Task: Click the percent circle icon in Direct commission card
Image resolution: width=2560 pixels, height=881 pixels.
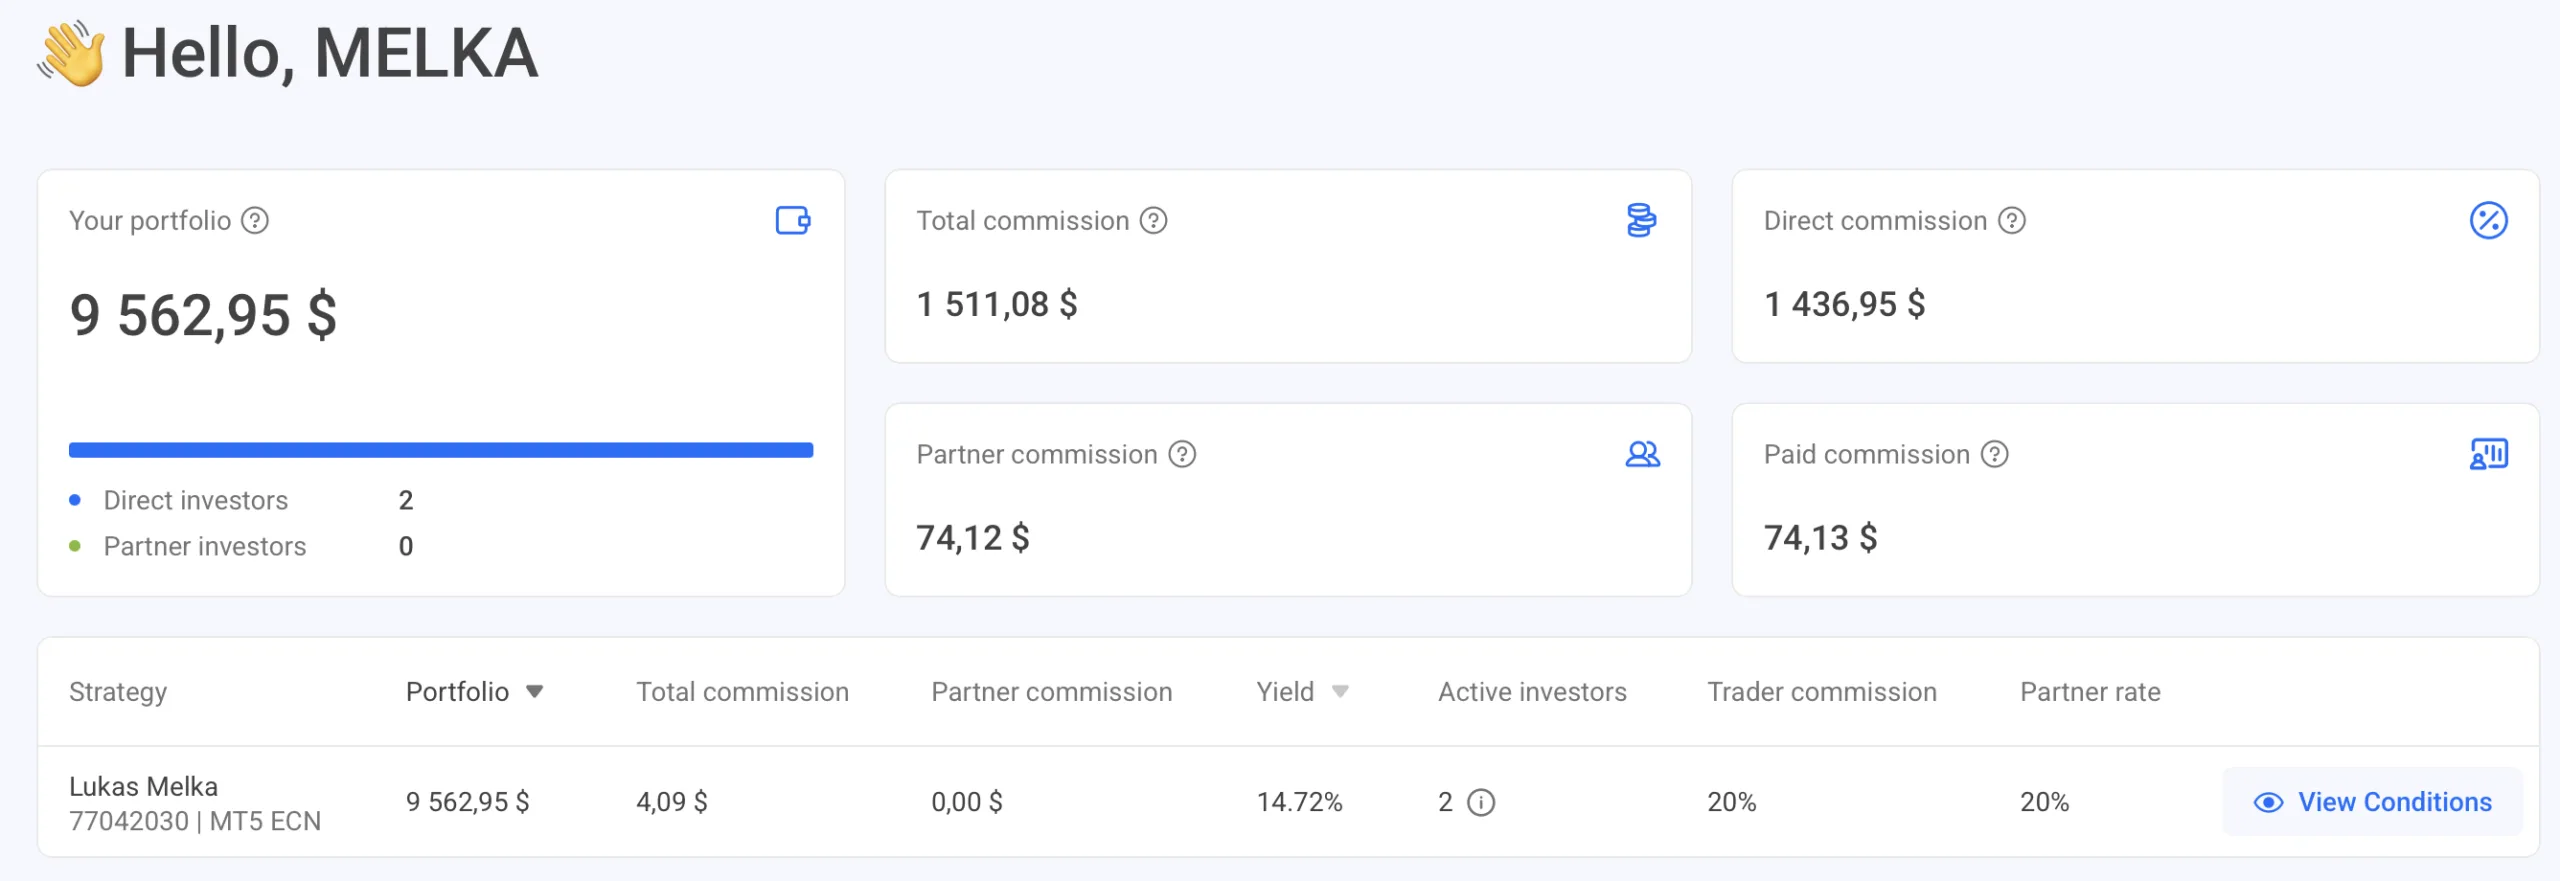Action: click(x=2488, y=220)
